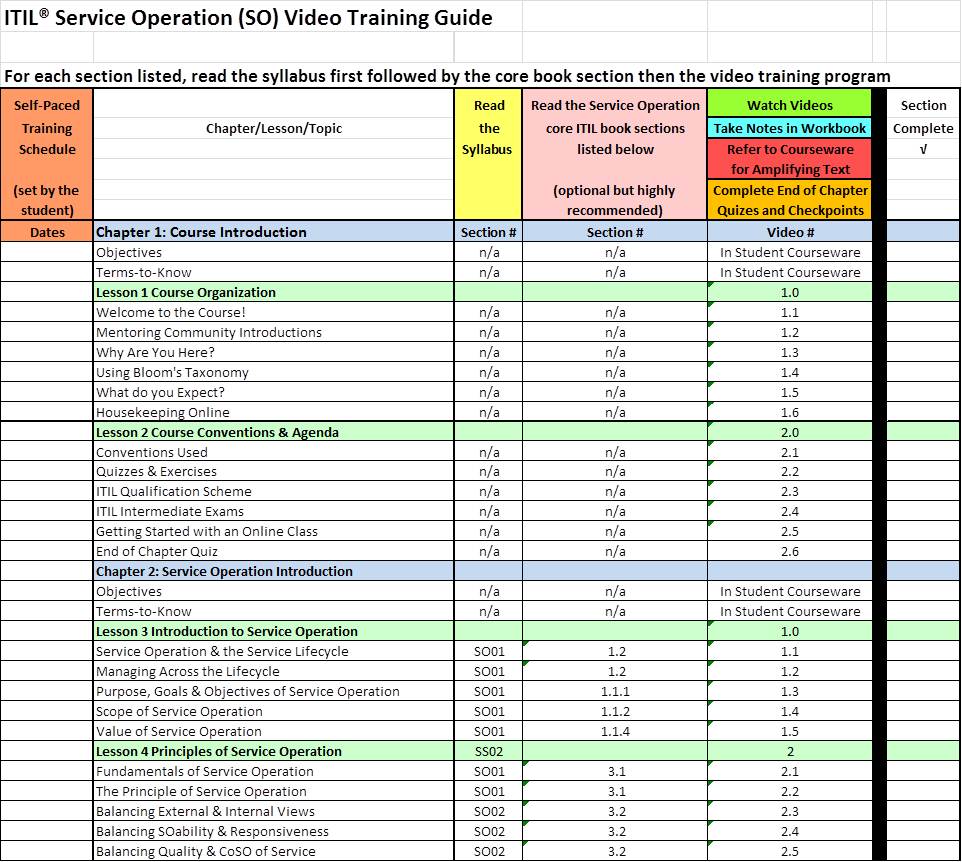Select the 'Welcome to the Course!' topic

coord(274,312)
